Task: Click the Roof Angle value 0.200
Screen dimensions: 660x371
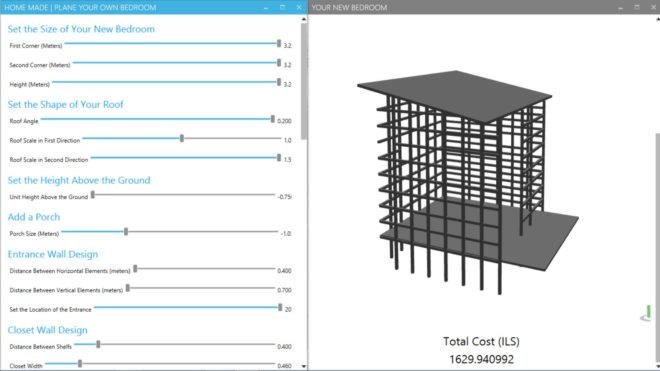Action: pyautogui.click(x=284, y=121)
